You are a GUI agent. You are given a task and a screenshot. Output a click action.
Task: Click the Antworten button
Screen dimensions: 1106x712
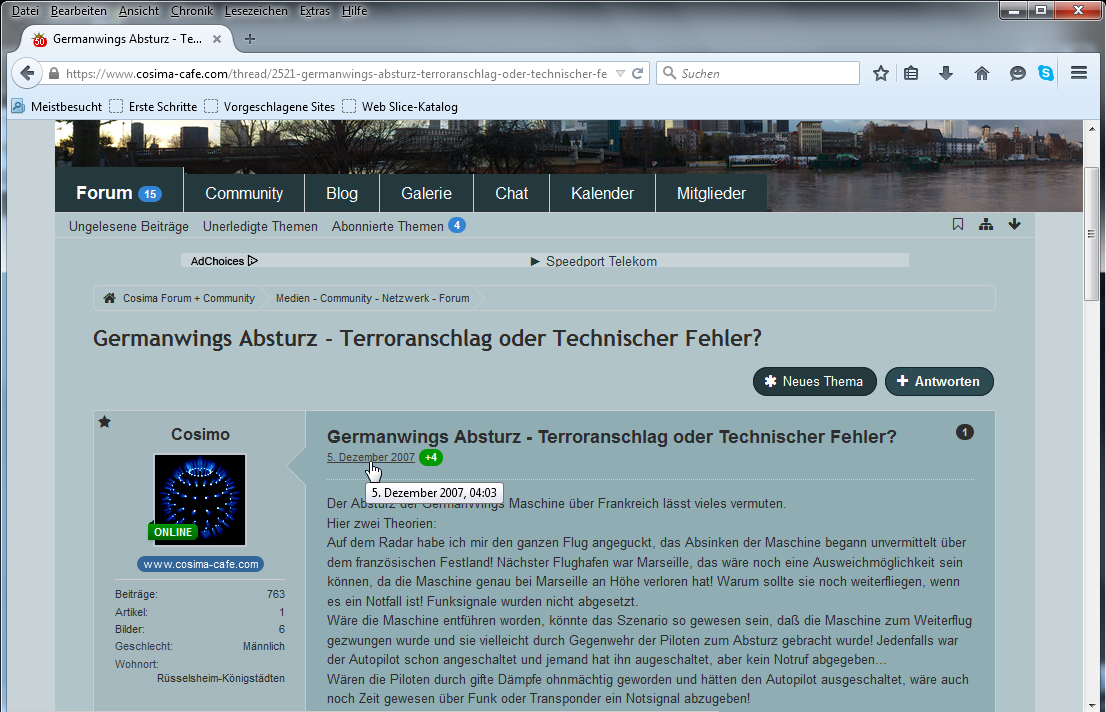pyautogui.click(x=939, y=381)
